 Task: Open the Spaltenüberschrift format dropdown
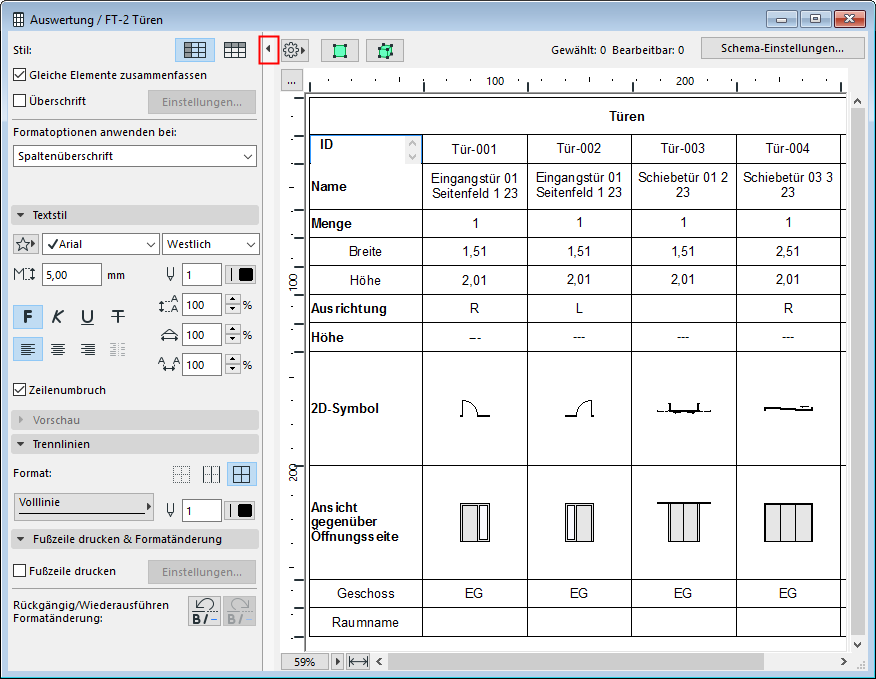135,156
